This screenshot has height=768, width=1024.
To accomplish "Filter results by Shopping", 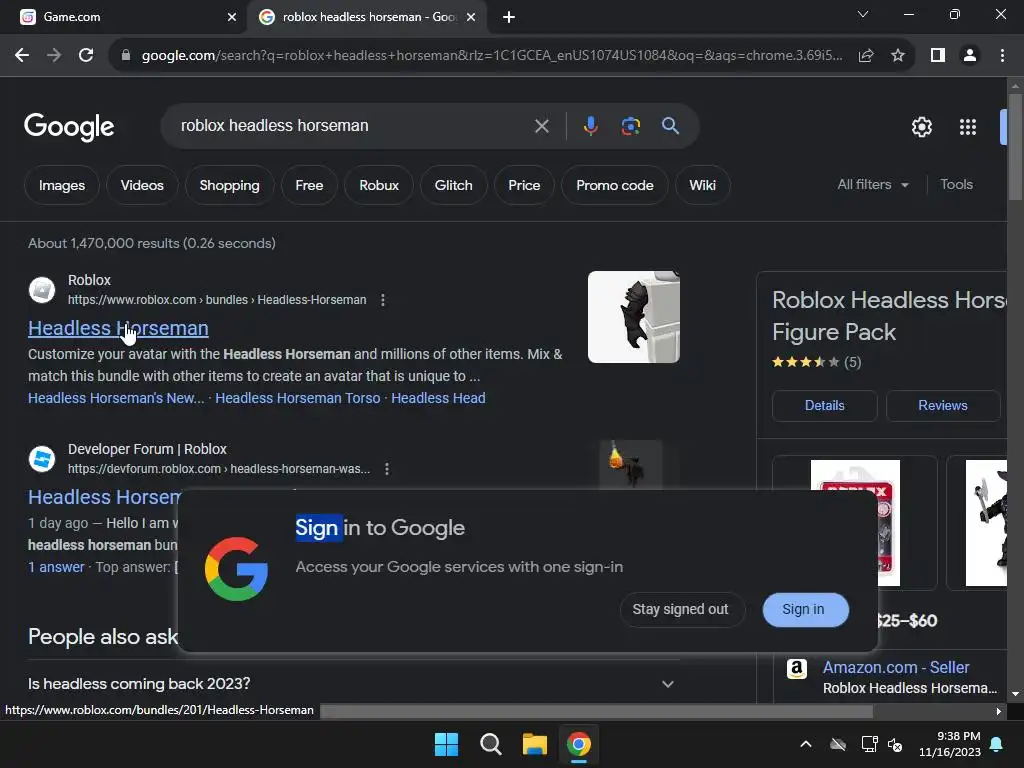I will (229, 185).
